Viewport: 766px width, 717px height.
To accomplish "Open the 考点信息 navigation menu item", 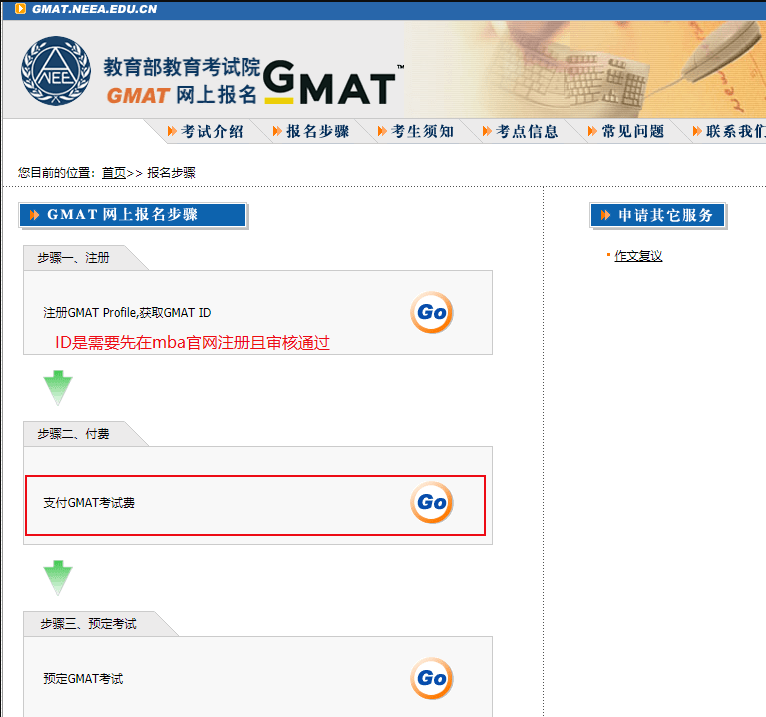I will 521,131.
